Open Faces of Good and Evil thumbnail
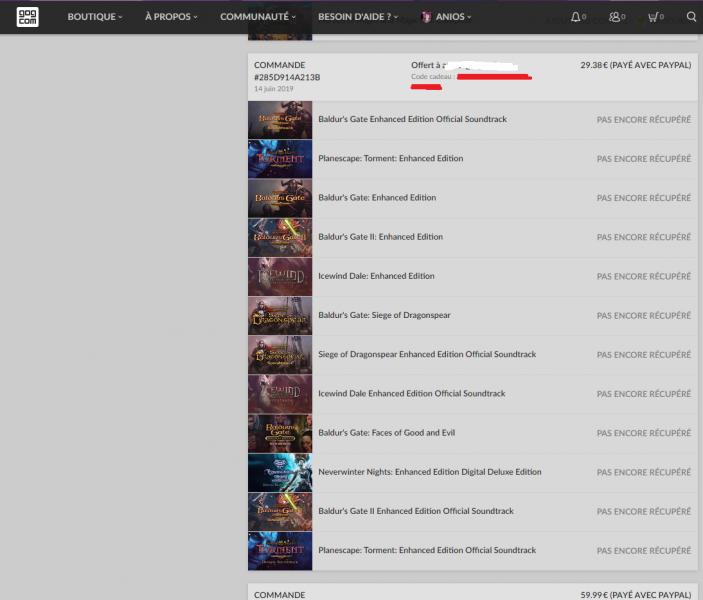 coord(280,433)
